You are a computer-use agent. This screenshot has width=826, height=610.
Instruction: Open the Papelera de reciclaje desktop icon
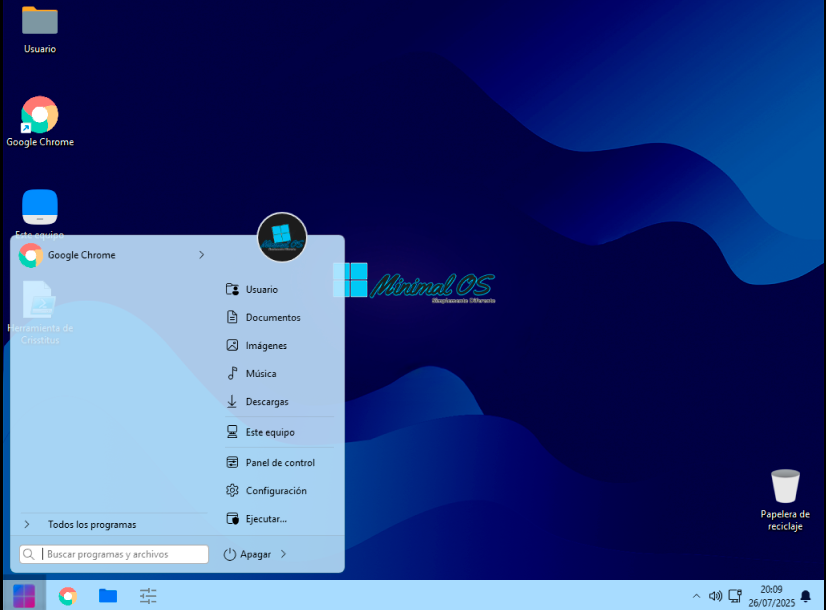pos(785,500)
